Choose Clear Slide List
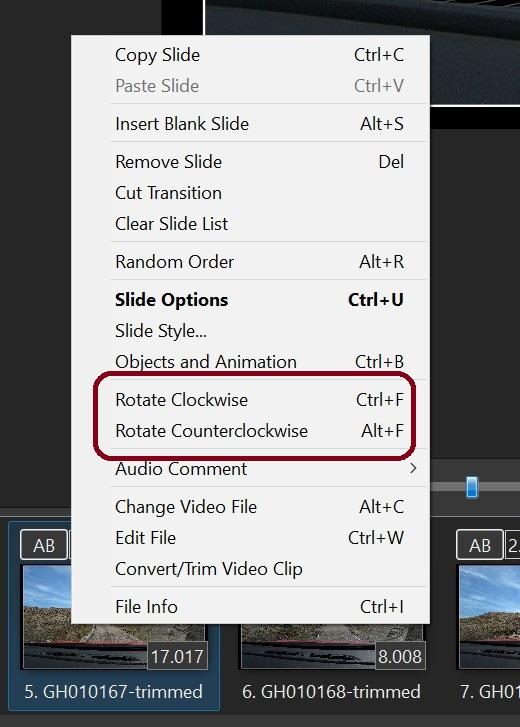520x727 pixels. (250, 224)
